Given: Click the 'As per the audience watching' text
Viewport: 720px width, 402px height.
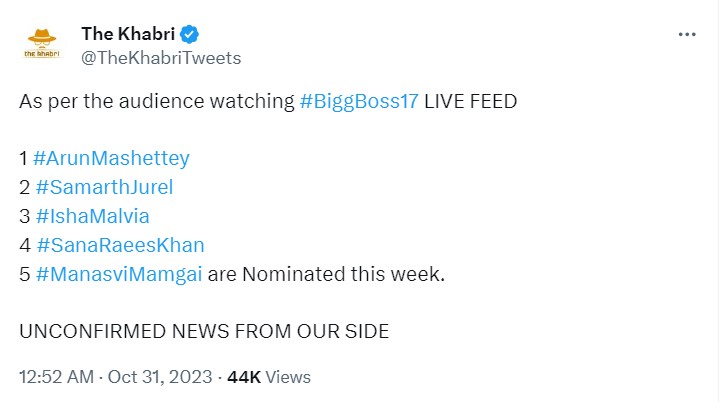Looking at the screenshot, I should point(156,103).
